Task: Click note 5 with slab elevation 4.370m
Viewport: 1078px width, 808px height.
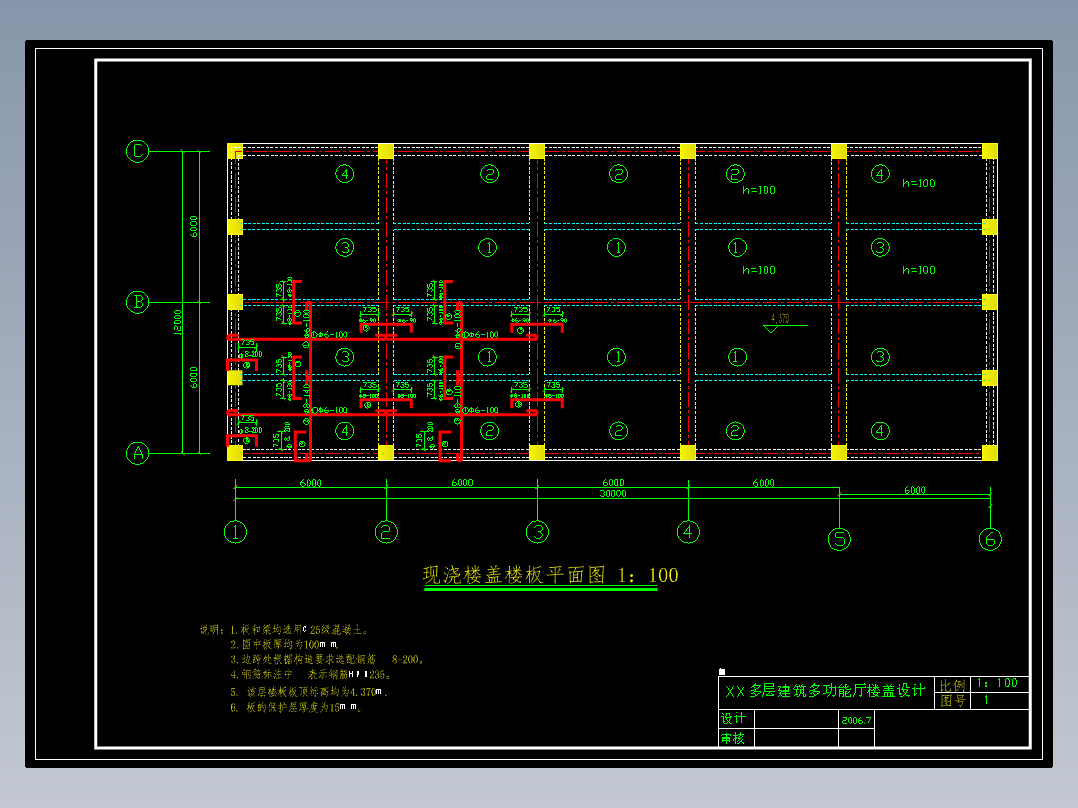Action: [309, 692]
